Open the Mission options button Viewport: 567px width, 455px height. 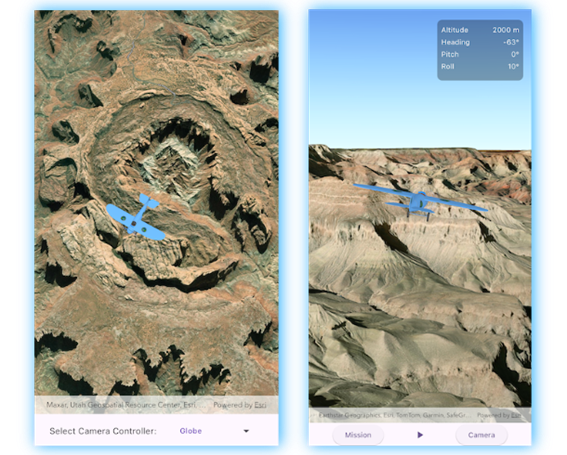pos(358,435)
